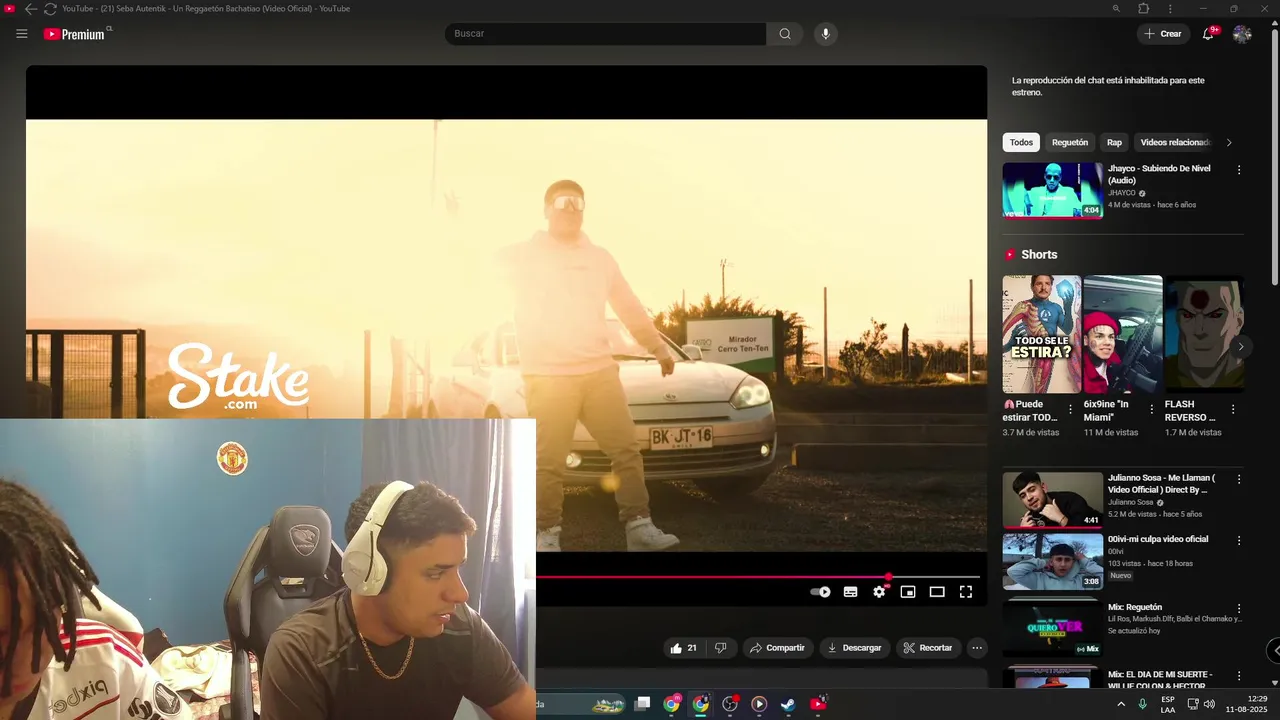
Task: Open Shorts video 6ix9ine In Miami
Action: (1123, 334)
